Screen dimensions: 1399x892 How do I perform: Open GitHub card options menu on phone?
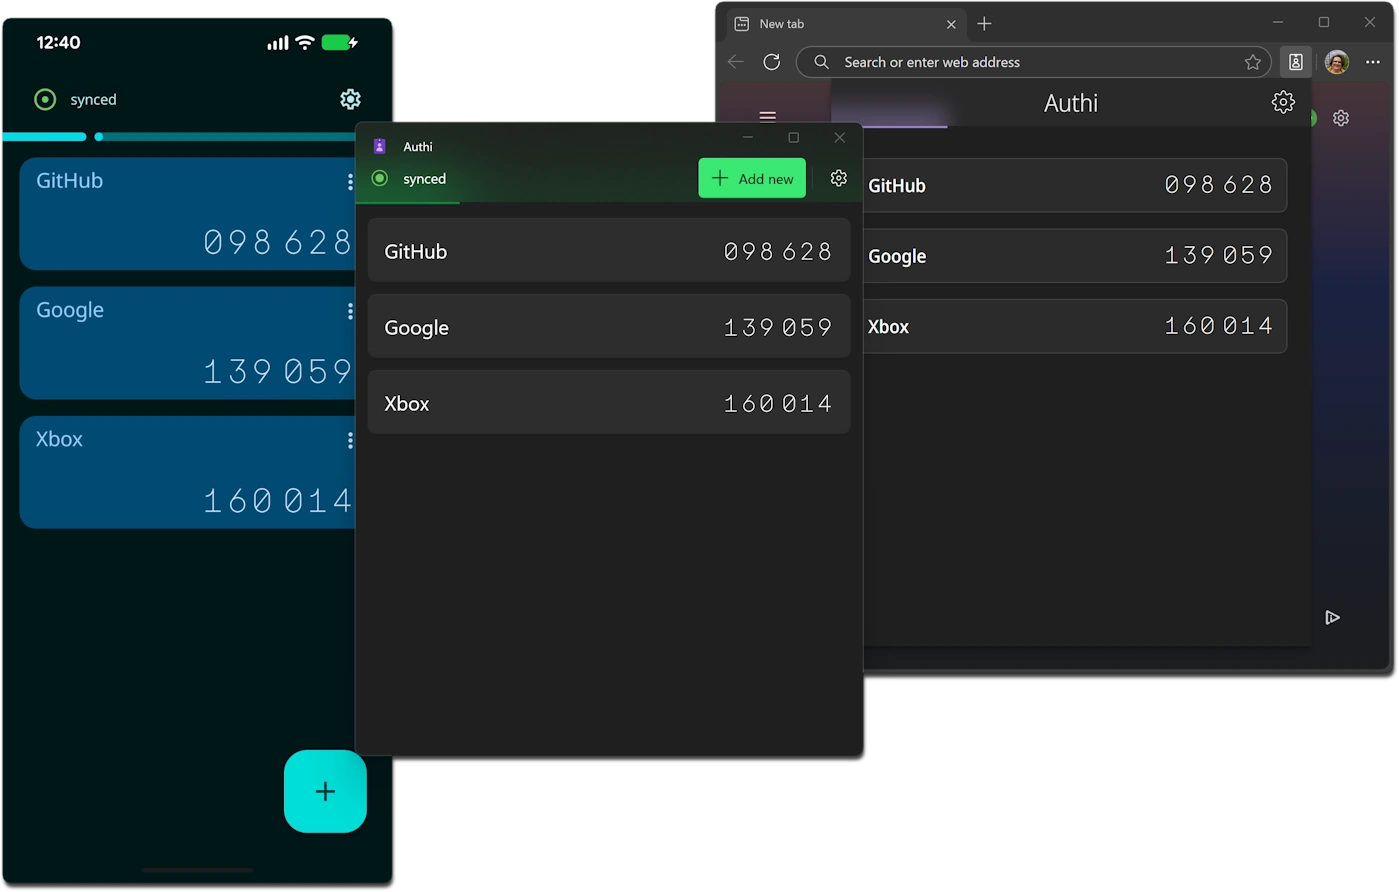point(350,181)
